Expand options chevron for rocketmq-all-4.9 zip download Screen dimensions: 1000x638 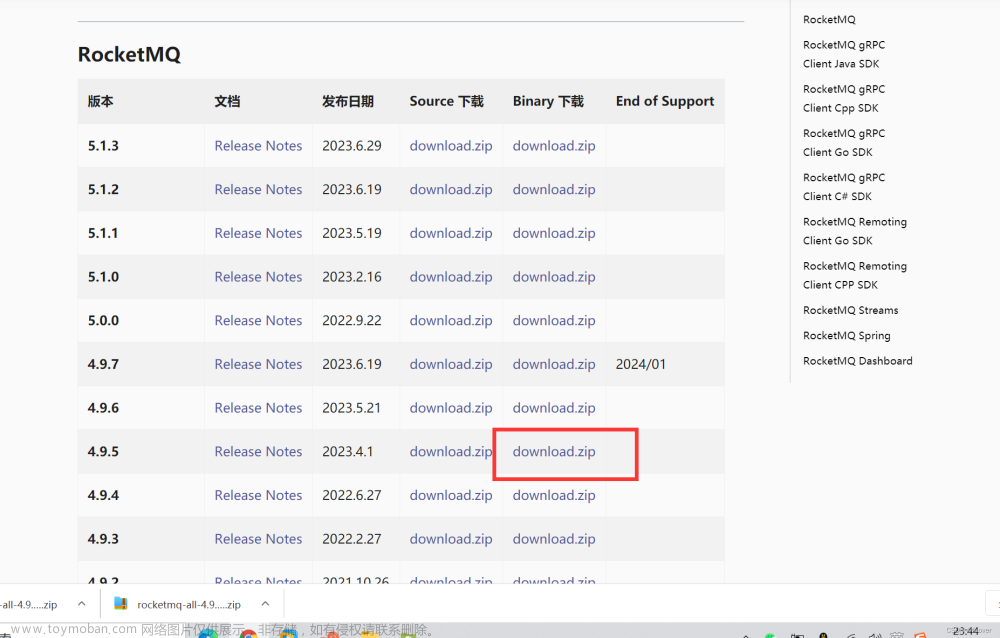265,604
